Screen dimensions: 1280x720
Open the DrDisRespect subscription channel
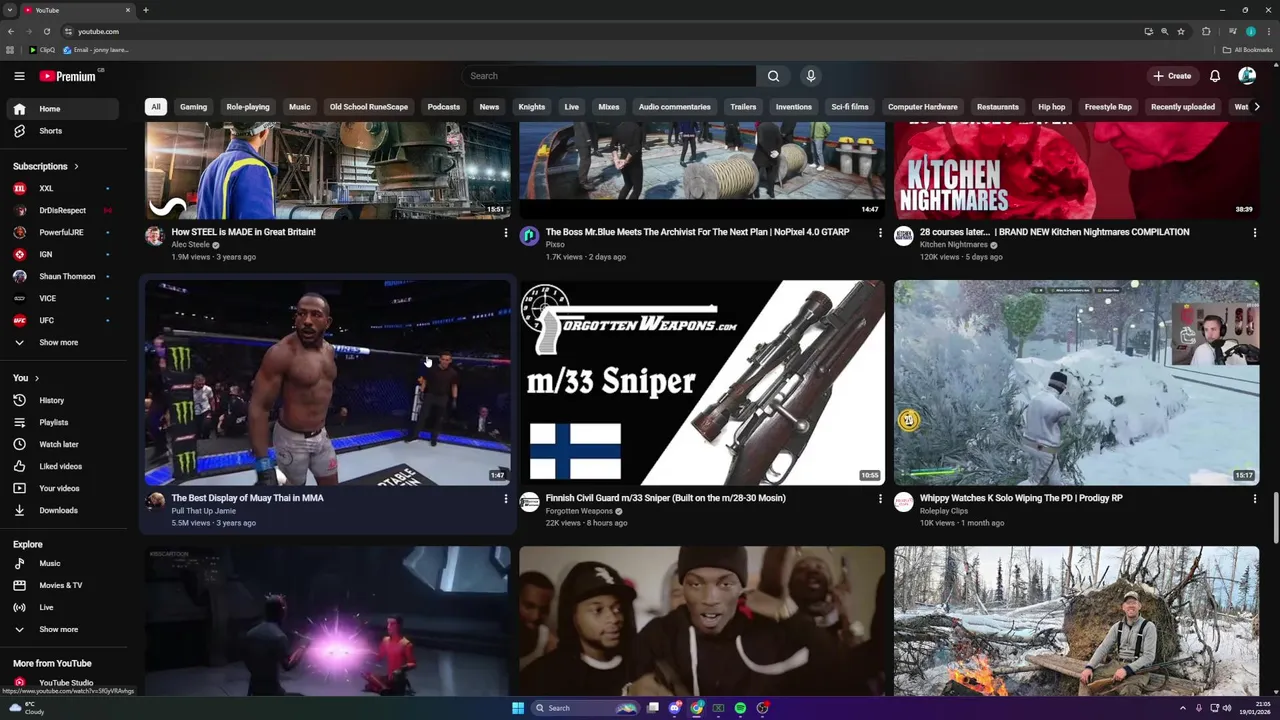[x=62, y=210]
